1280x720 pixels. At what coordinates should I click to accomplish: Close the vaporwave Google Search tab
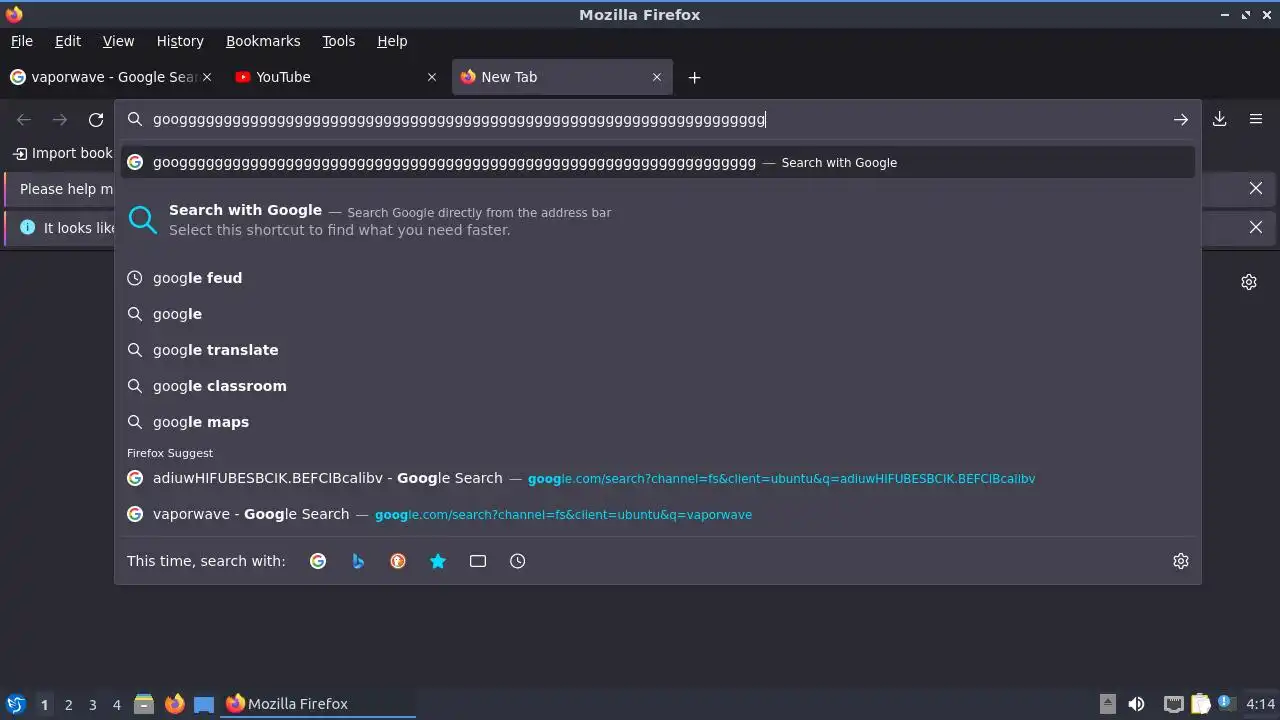click(207, 77)
